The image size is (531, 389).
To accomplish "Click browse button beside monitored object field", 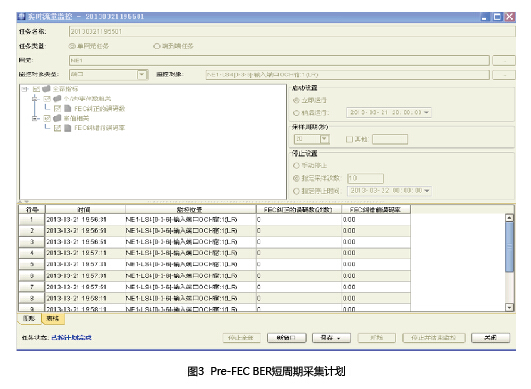I will click(504, 75).
